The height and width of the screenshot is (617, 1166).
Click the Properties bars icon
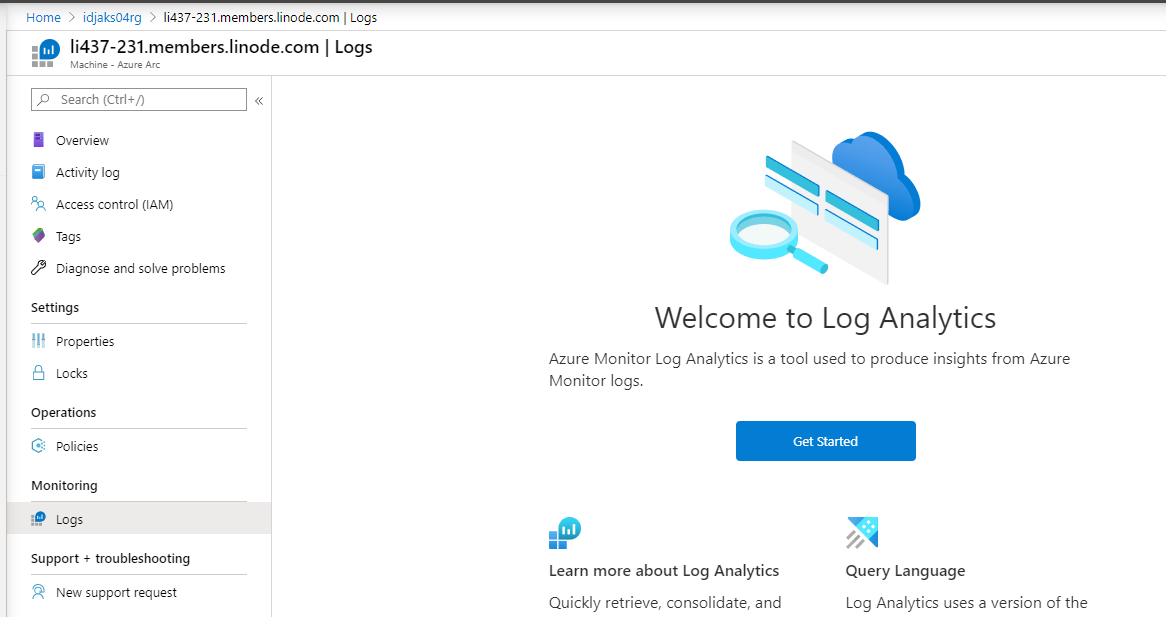click(x=39, y=340)
